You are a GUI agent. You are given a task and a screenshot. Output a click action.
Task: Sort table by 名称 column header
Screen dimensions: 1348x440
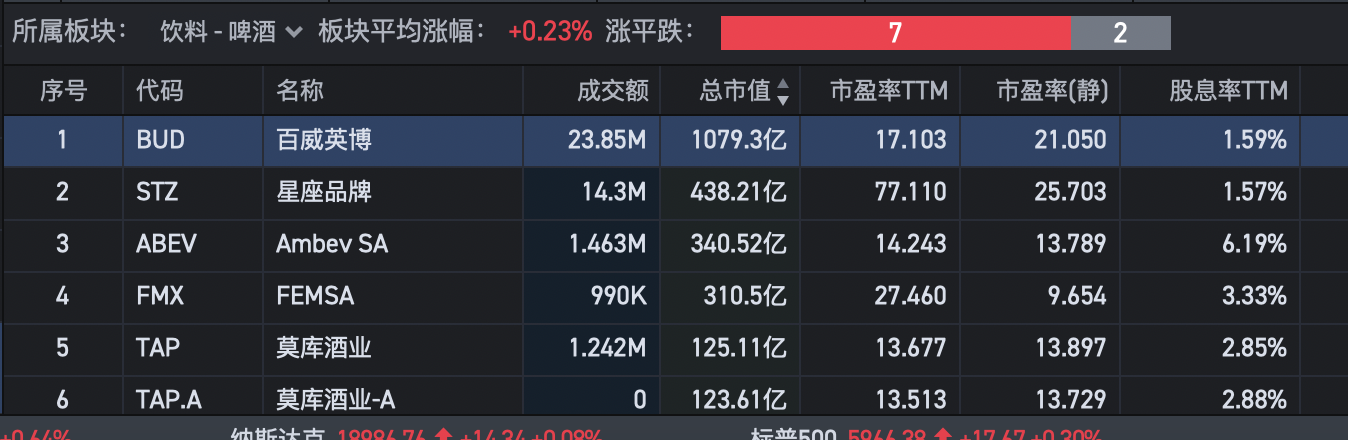tap(300, 92)
